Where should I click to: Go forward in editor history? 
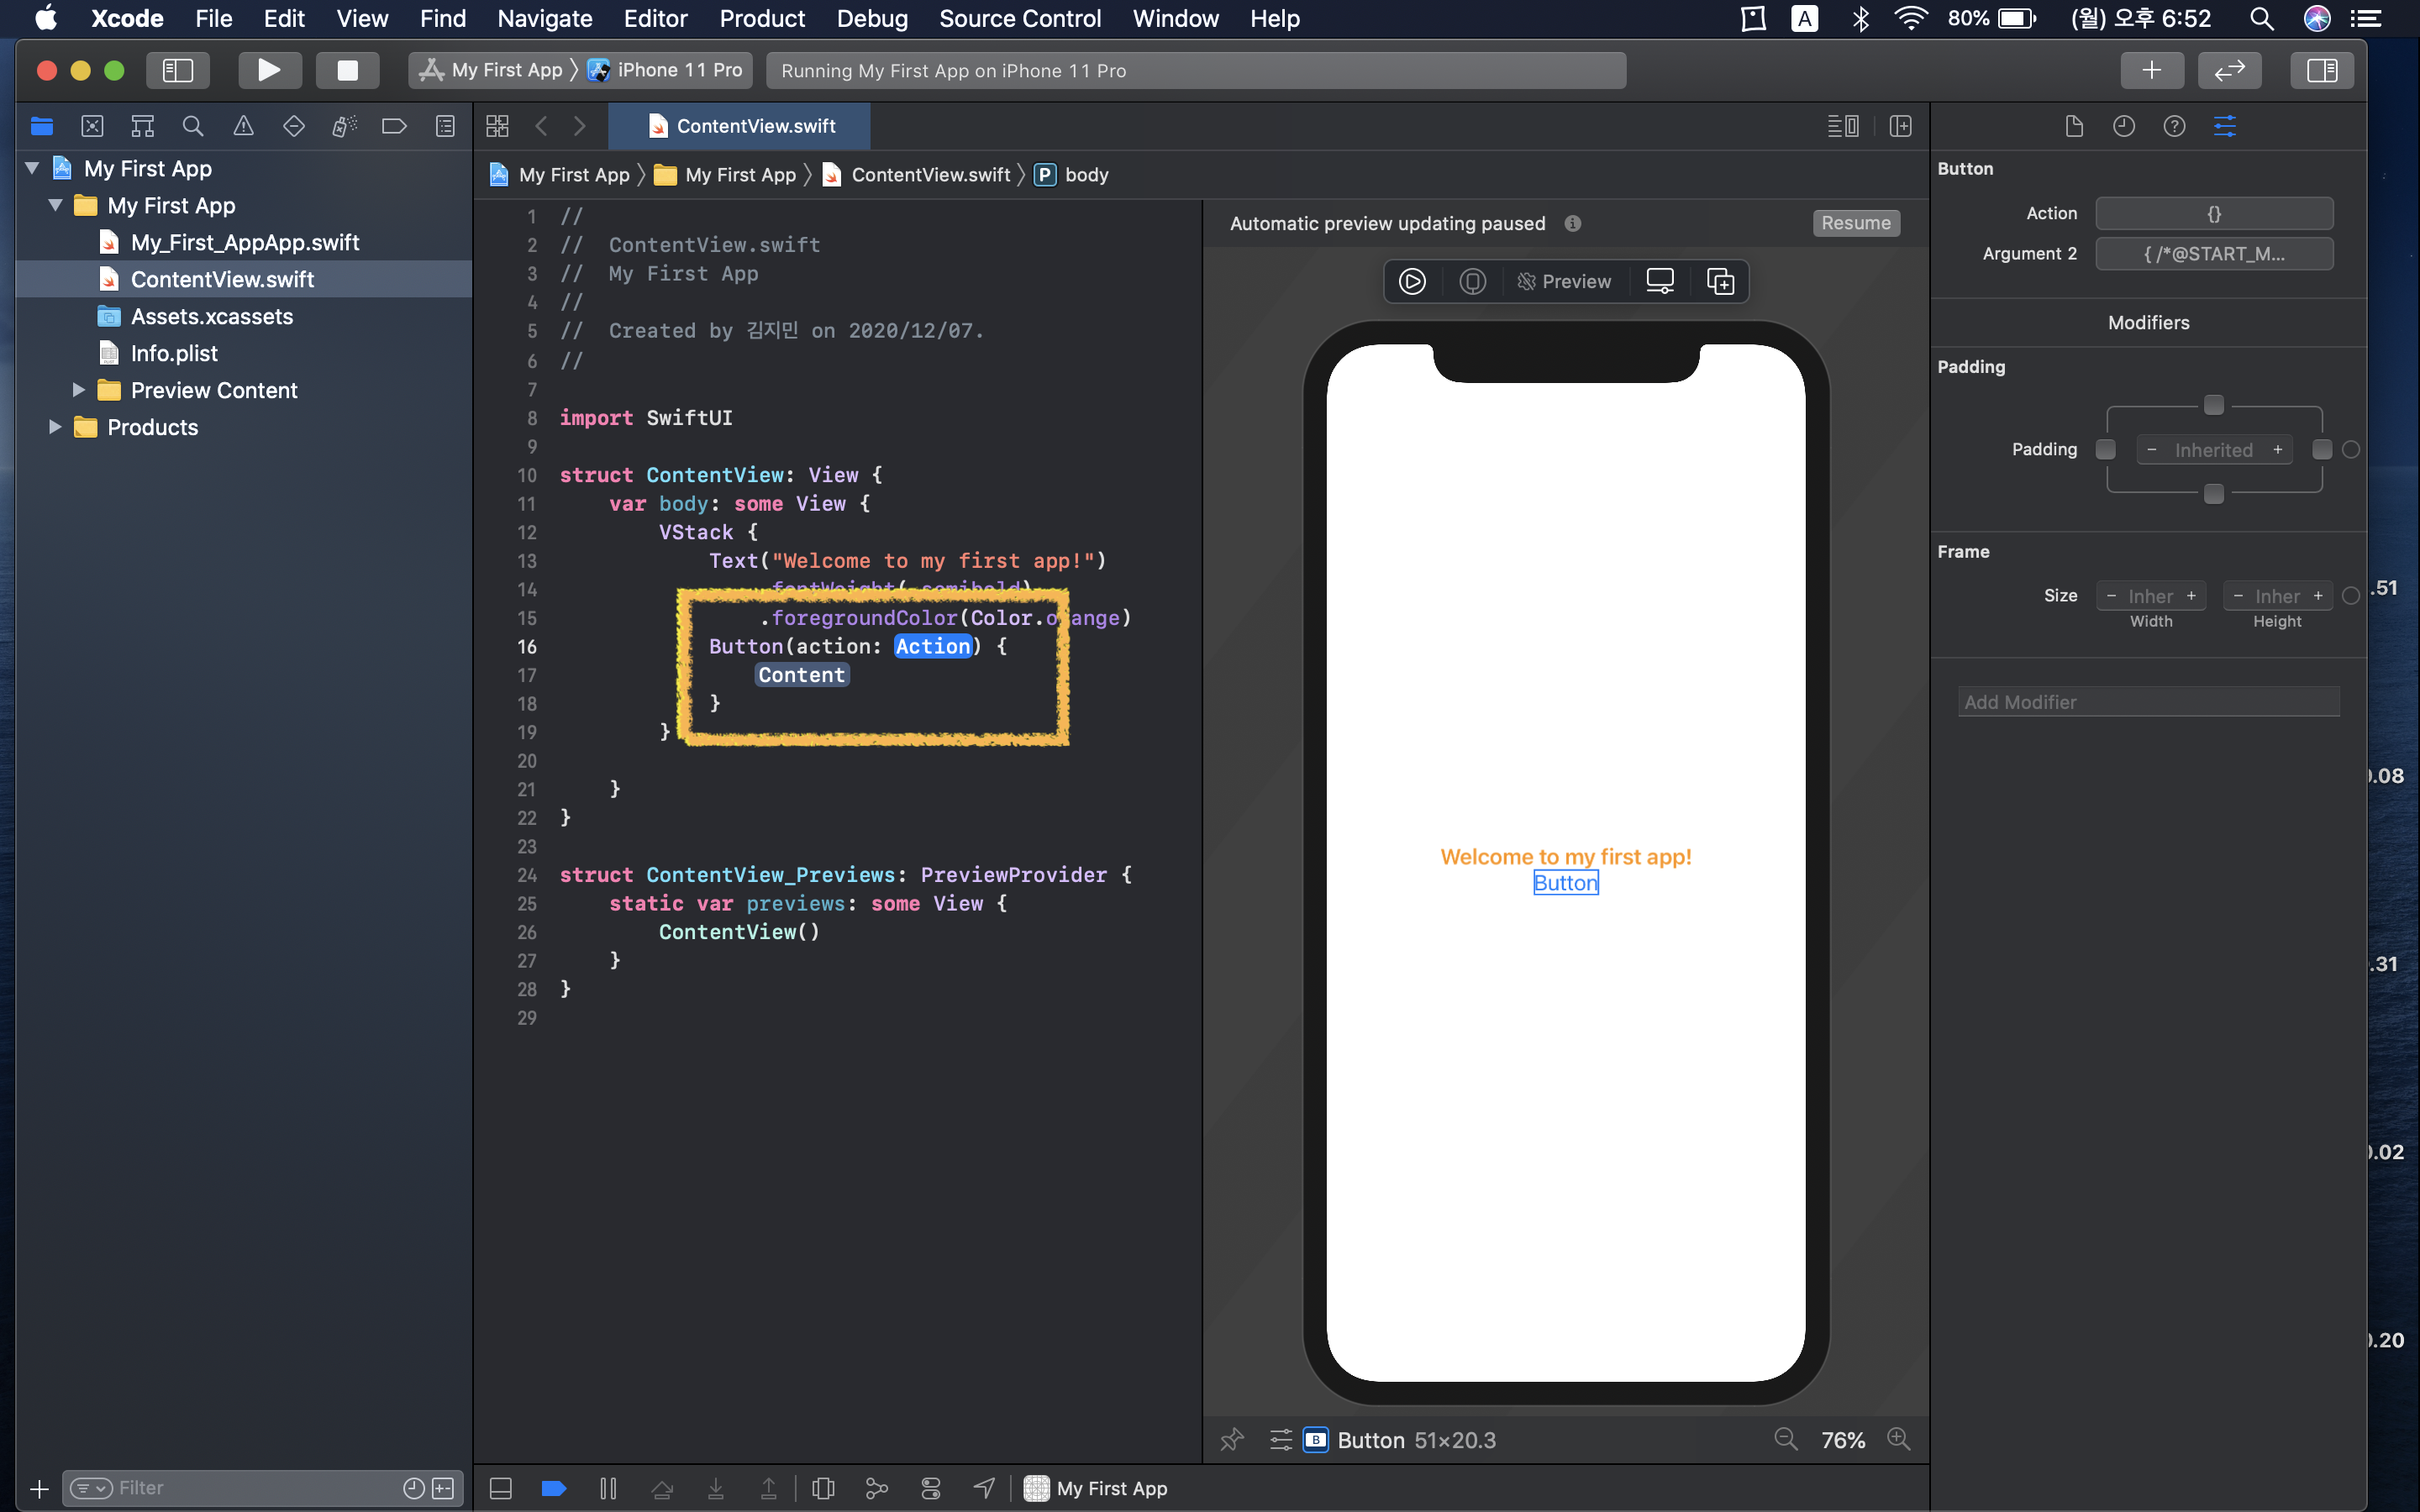point(580,126)
